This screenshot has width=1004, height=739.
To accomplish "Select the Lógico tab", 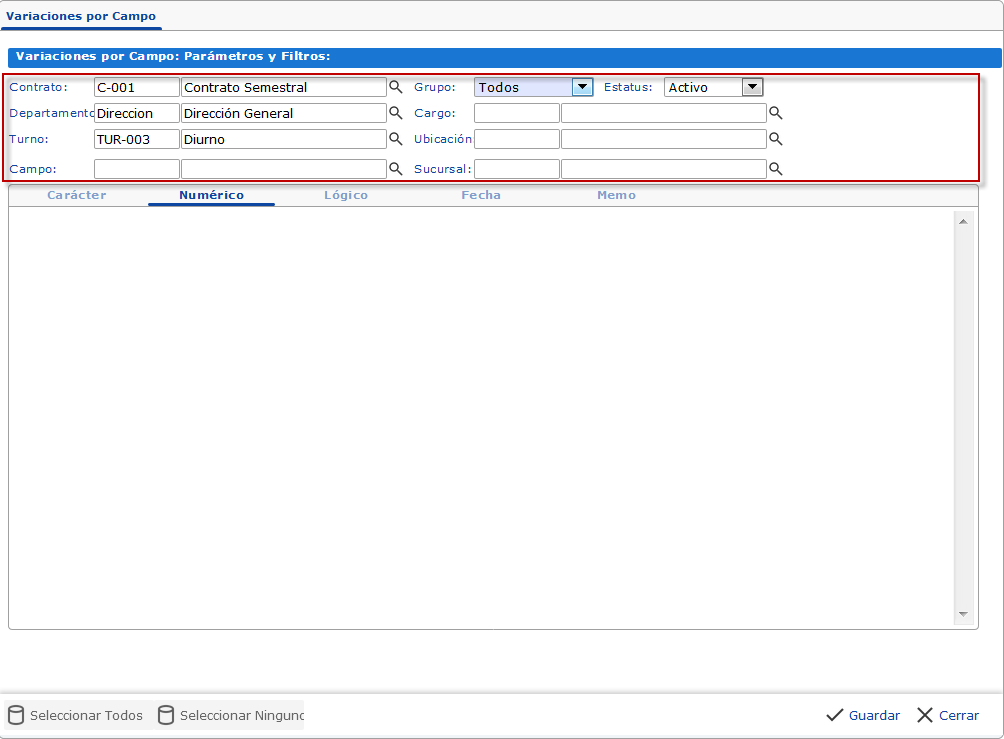I will click(x=346, y=195).
